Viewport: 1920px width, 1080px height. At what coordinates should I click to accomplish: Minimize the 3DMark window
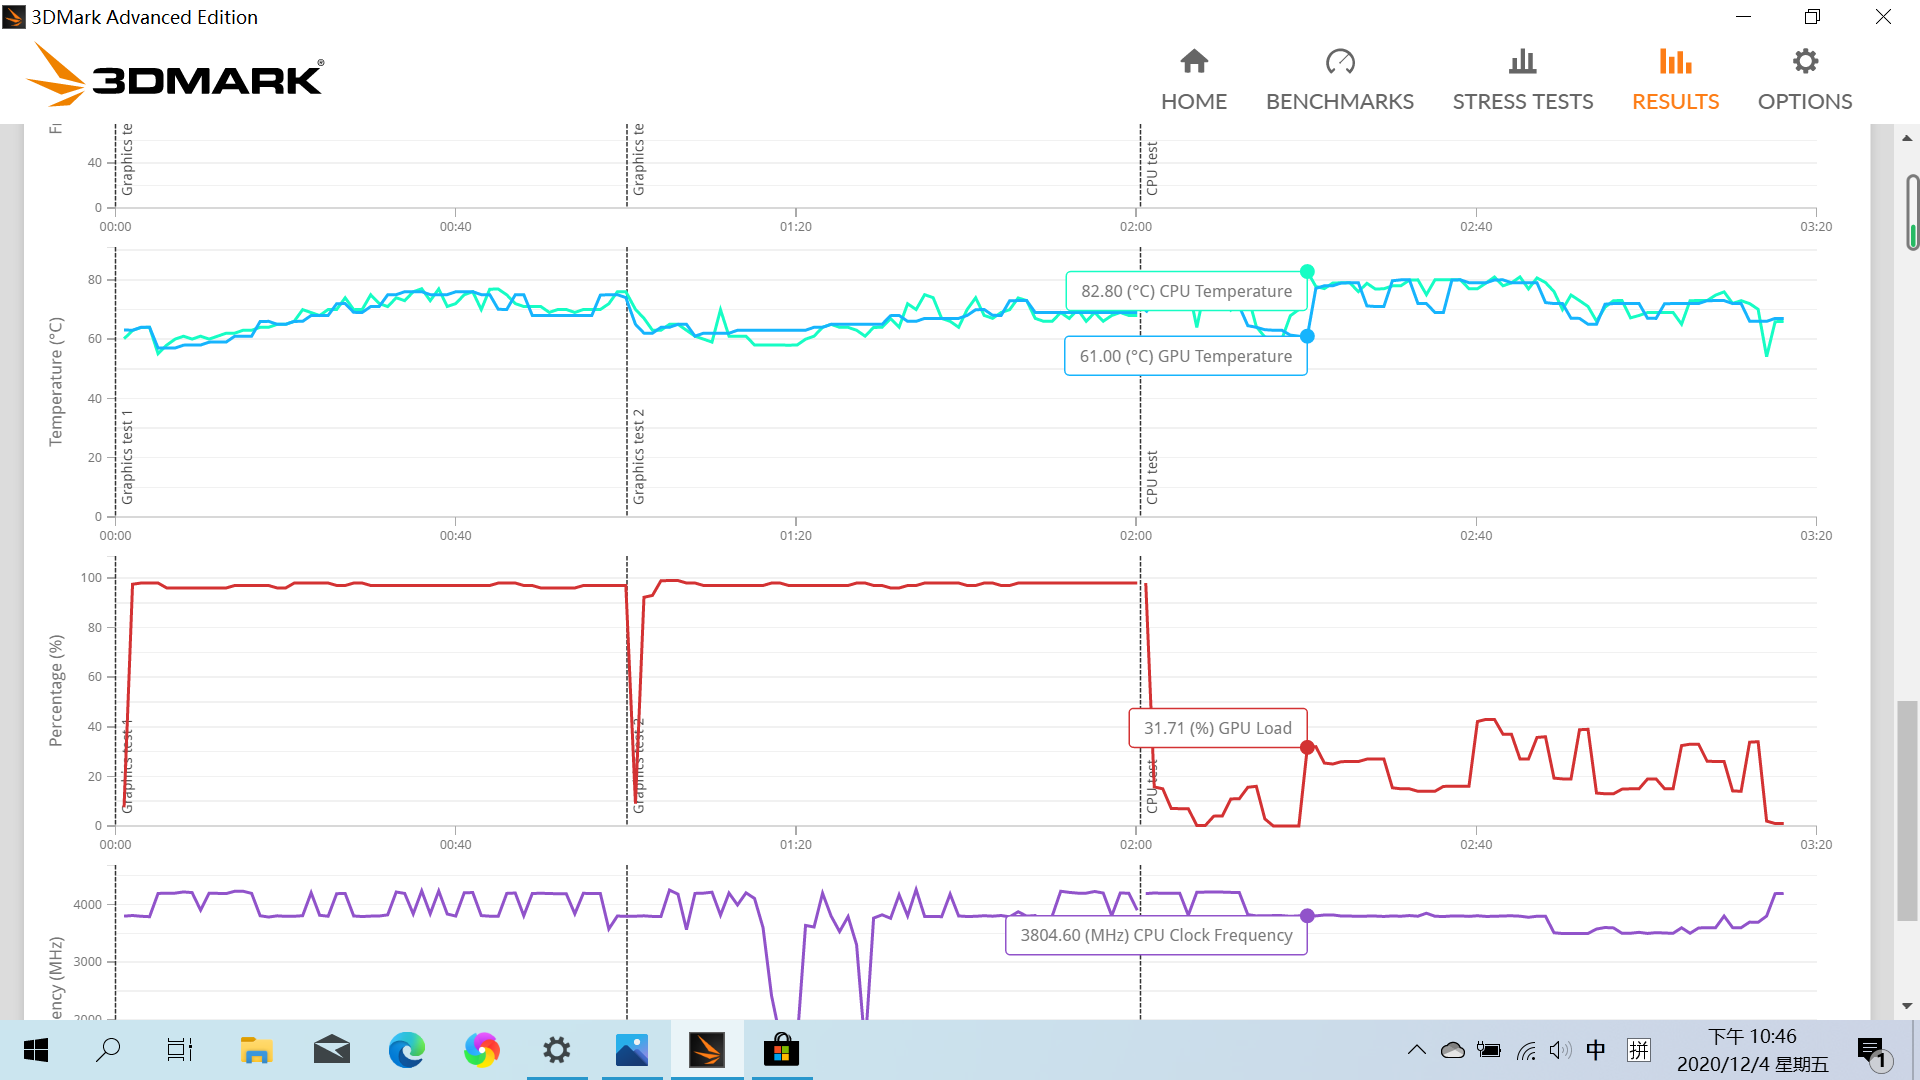[x=1743, y=17]
